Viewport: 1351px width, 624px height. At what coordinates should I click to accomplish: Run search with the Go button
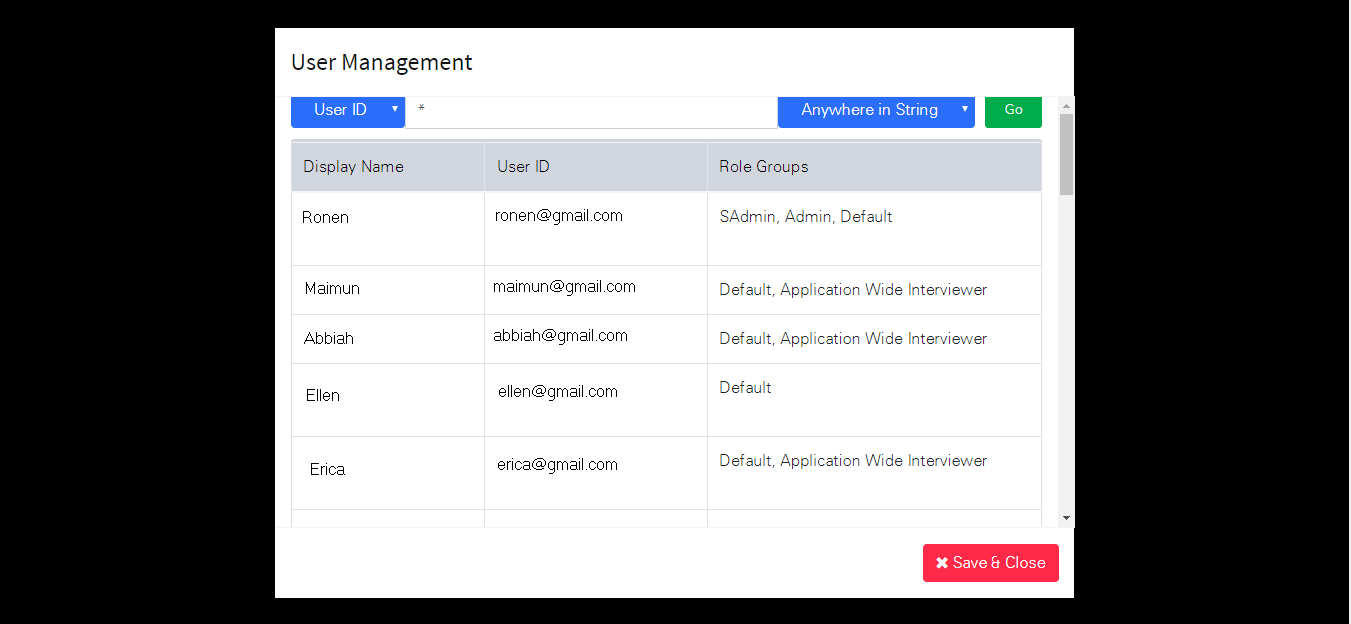[x=1013, y=110]
